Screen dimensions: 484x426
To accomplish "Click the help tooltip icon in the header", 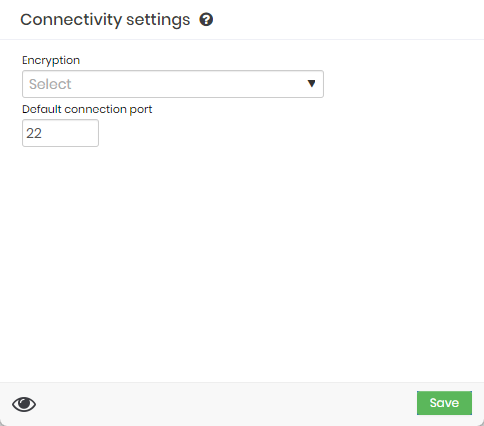I will point(206,20).
